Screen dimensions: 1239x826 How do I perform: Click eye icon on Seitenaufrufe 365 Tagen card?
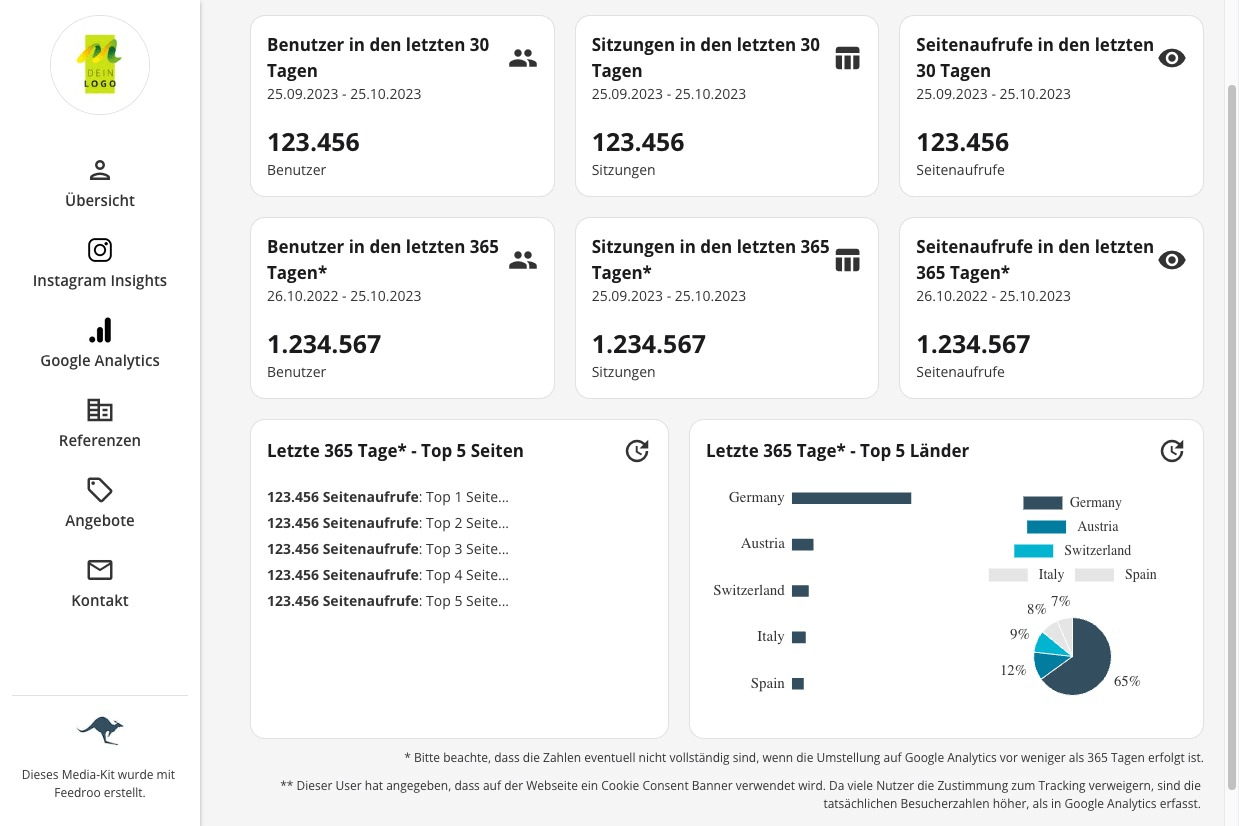1171,260
